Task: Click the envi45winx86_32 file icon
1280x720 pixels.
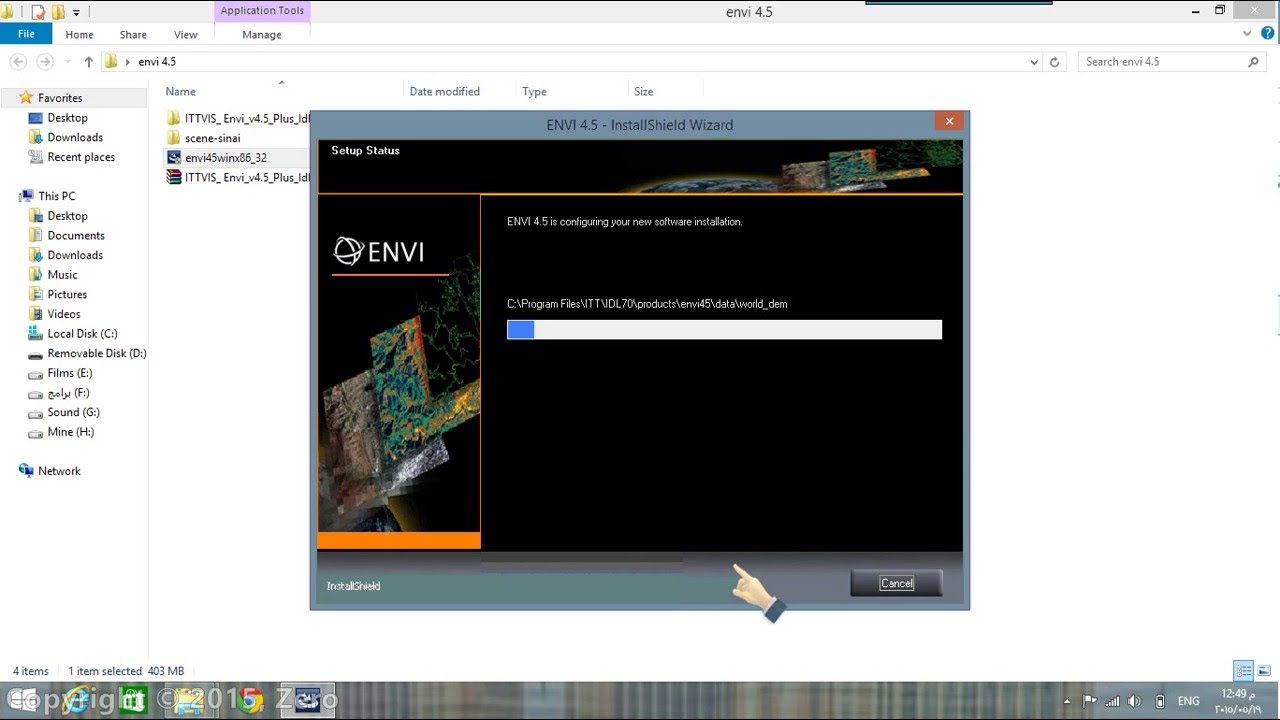Action: point(174,158)
